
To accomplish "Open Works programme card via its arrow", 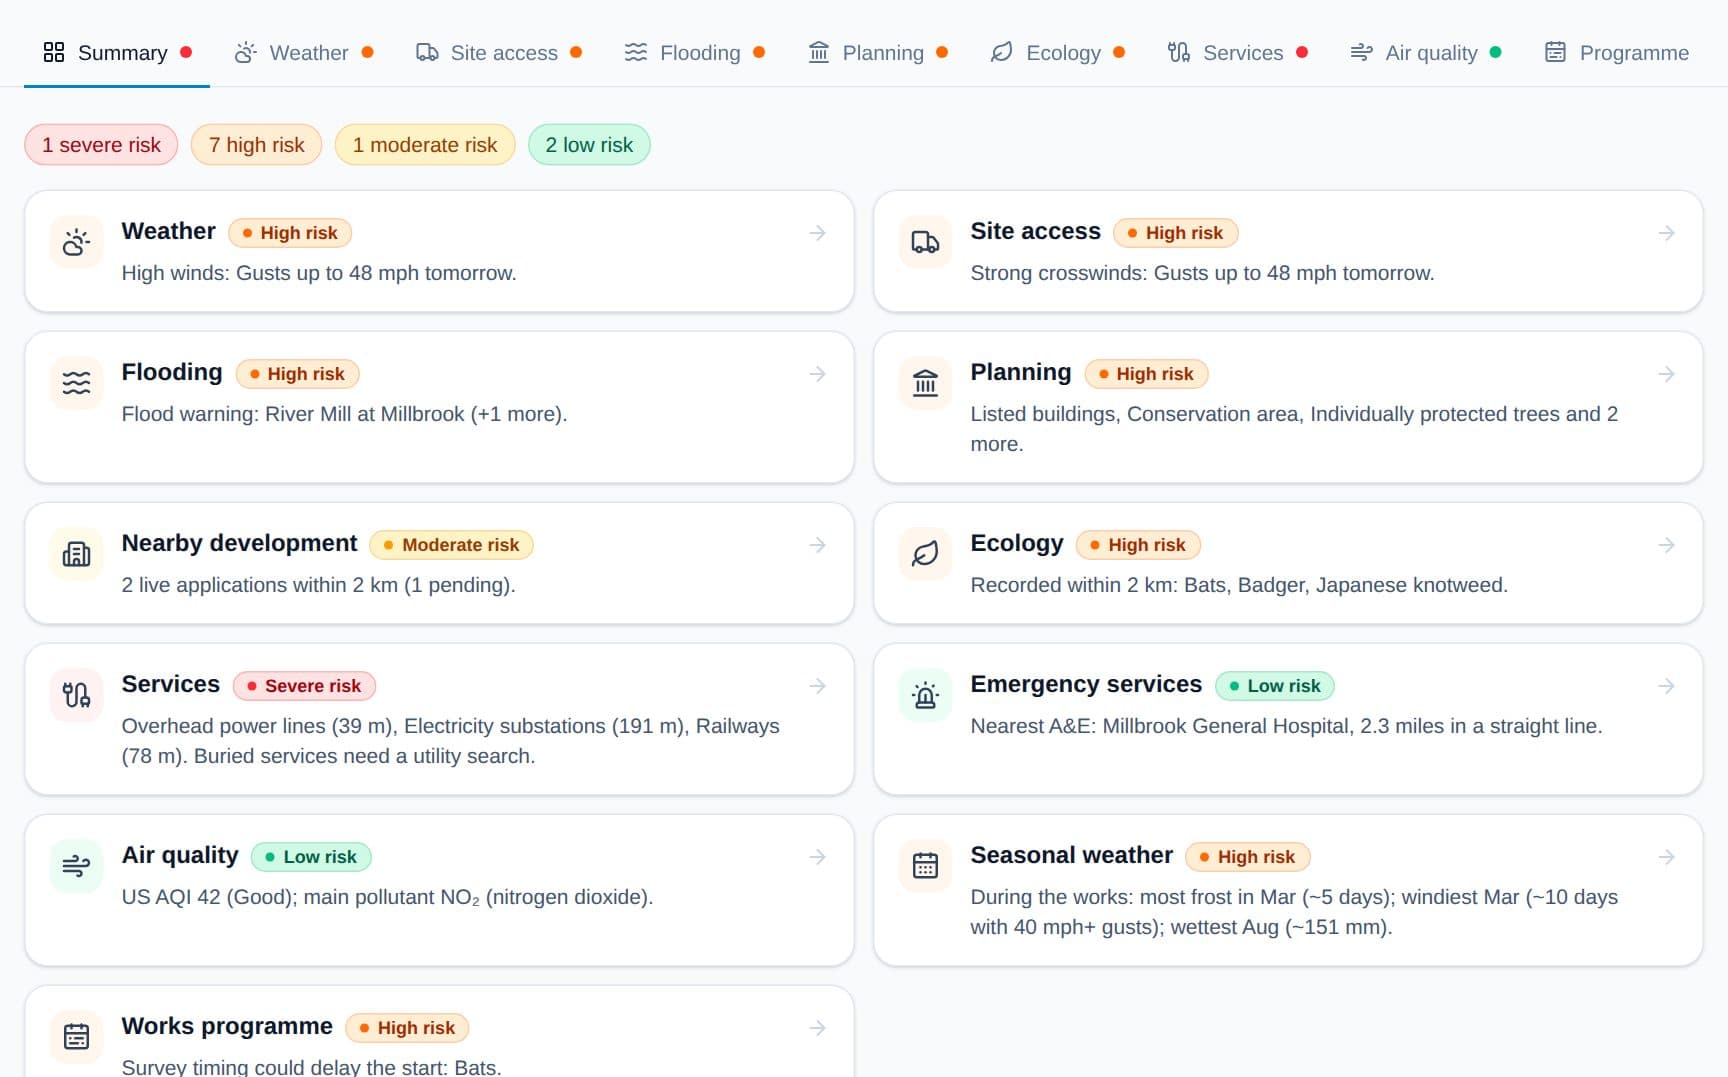I will pos(817,1028).
